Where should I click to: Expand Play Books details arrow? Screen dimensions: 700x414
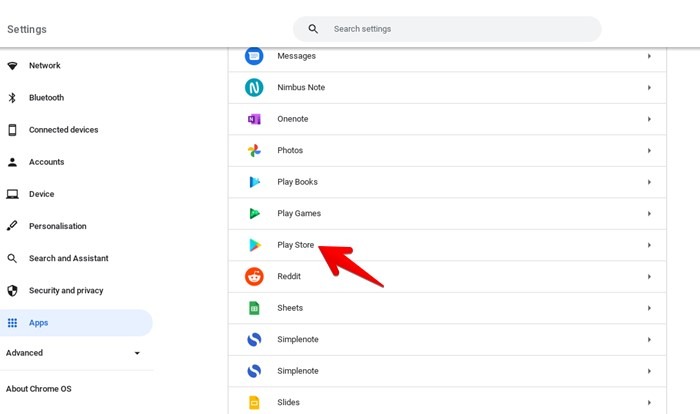(649, 182)
